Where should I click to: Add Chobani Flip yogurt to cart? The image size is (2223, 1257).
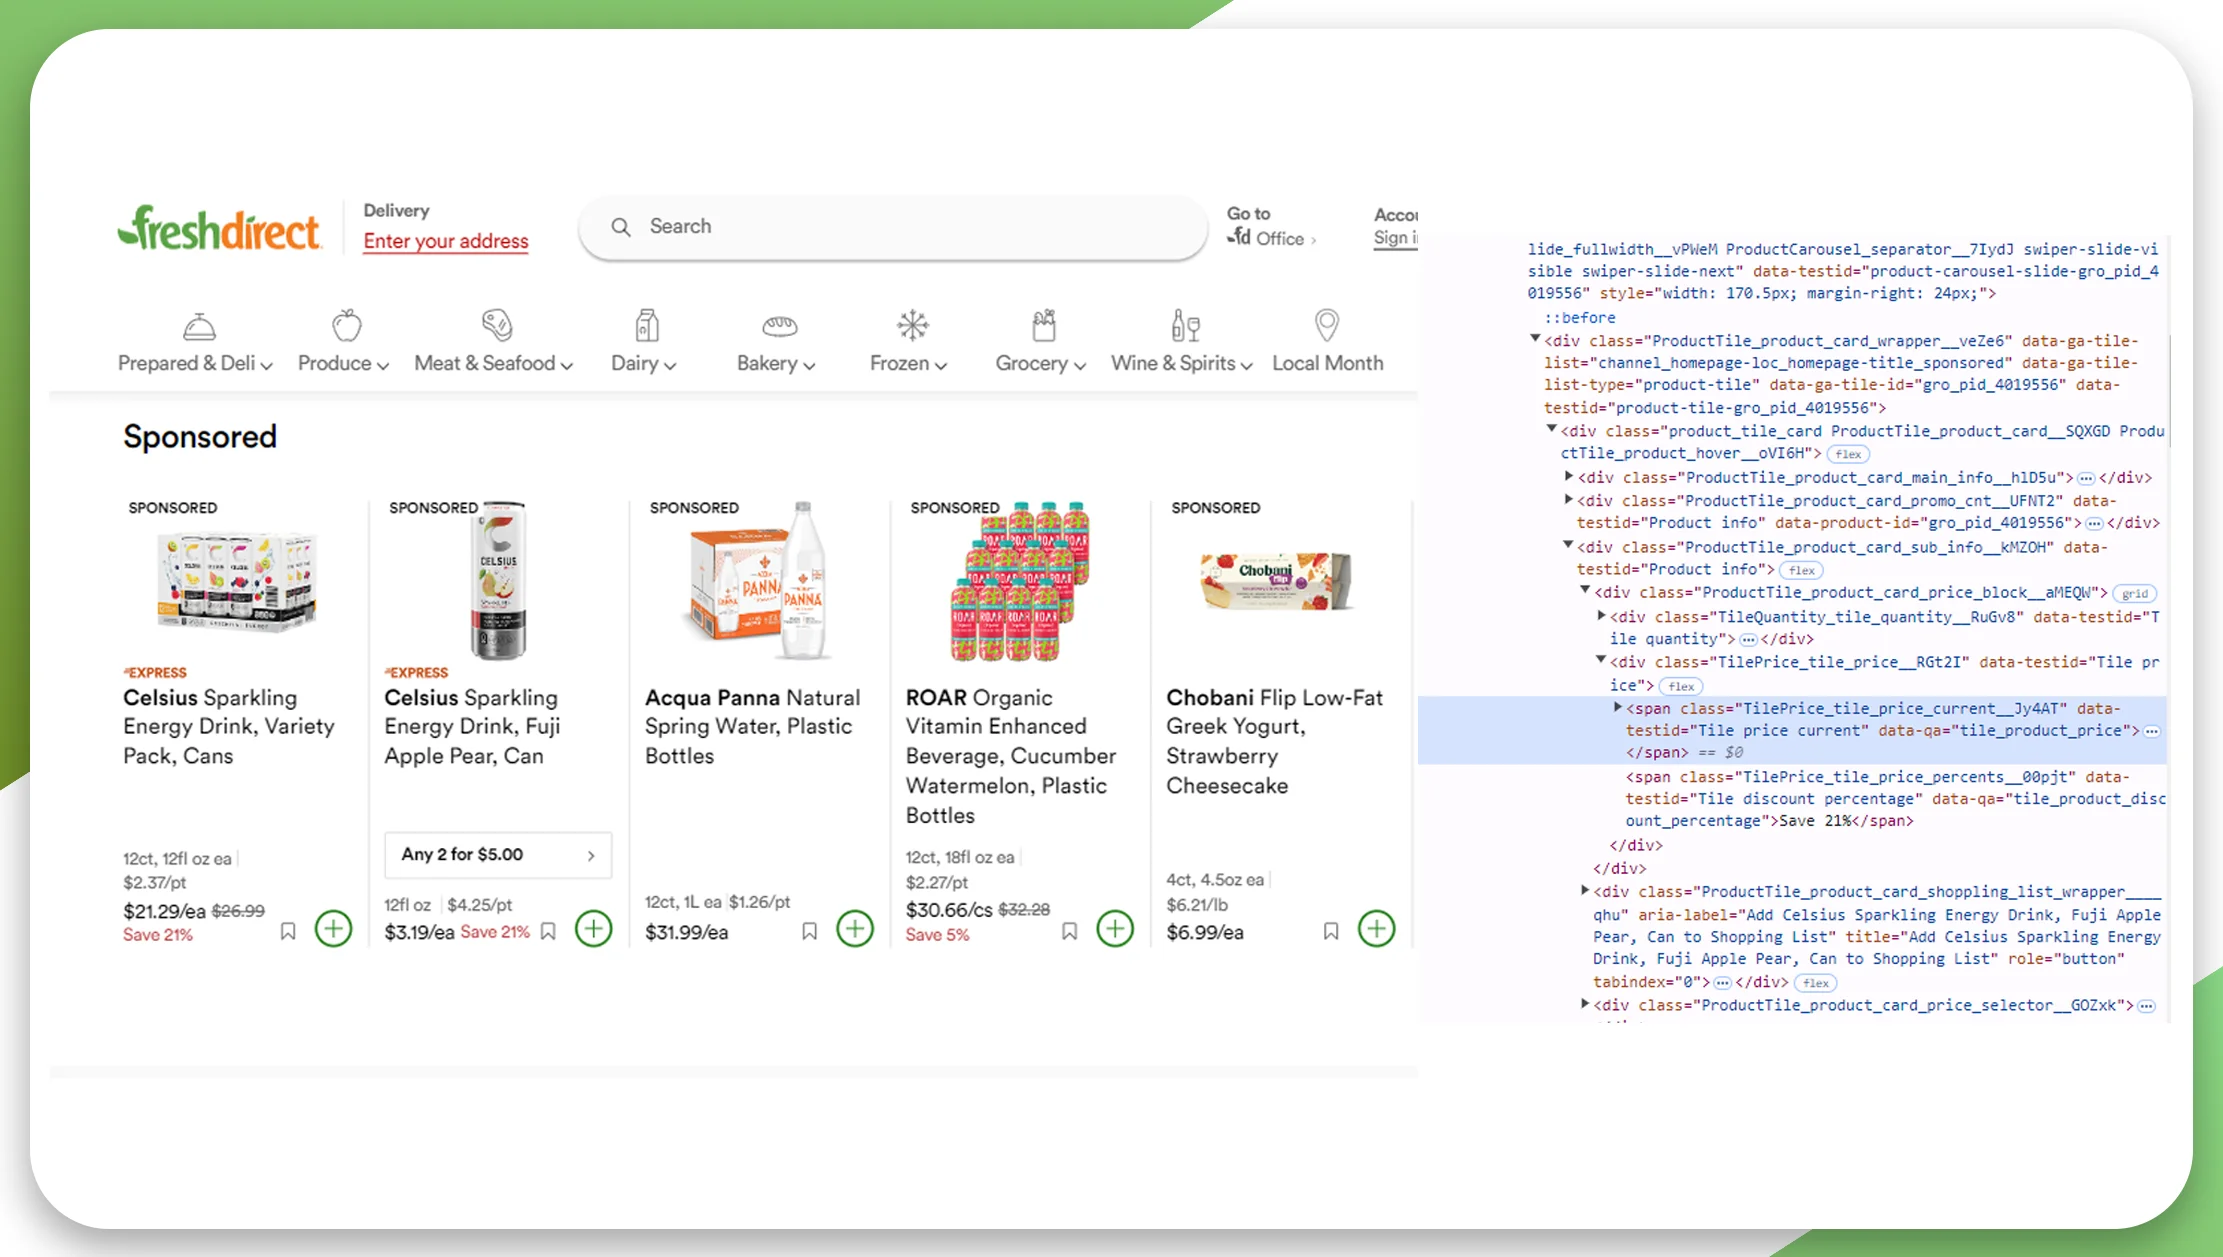tap(1377, 928)
